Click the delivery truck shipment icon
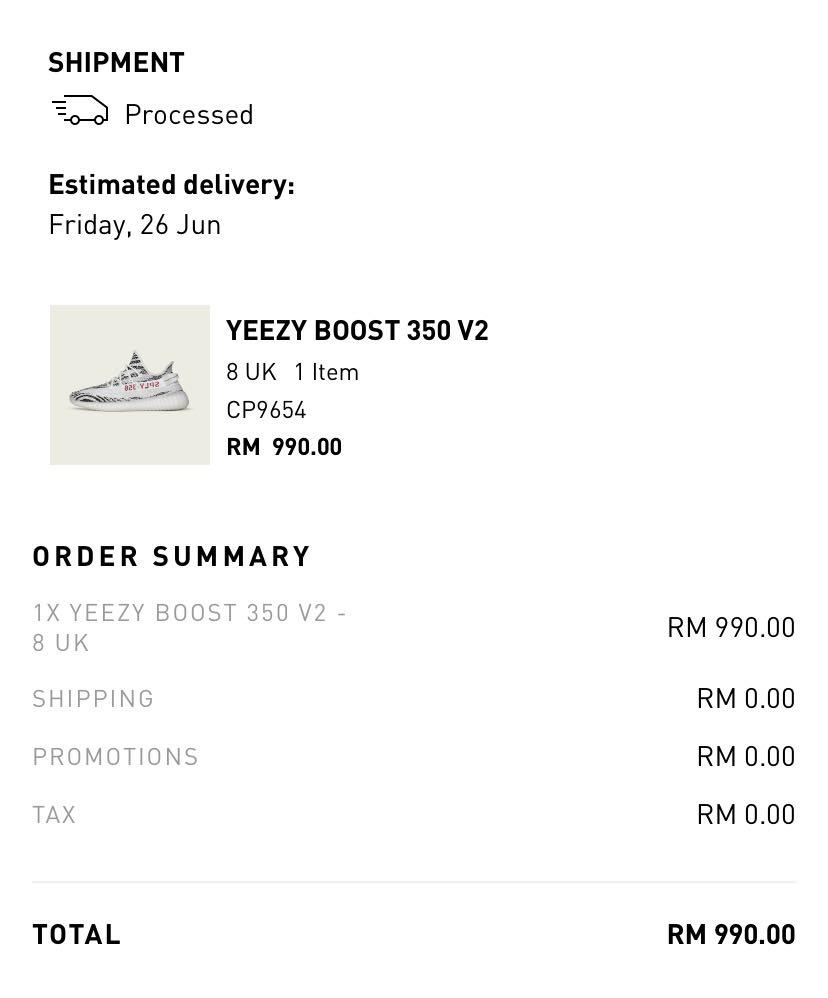 coord(80,111)
